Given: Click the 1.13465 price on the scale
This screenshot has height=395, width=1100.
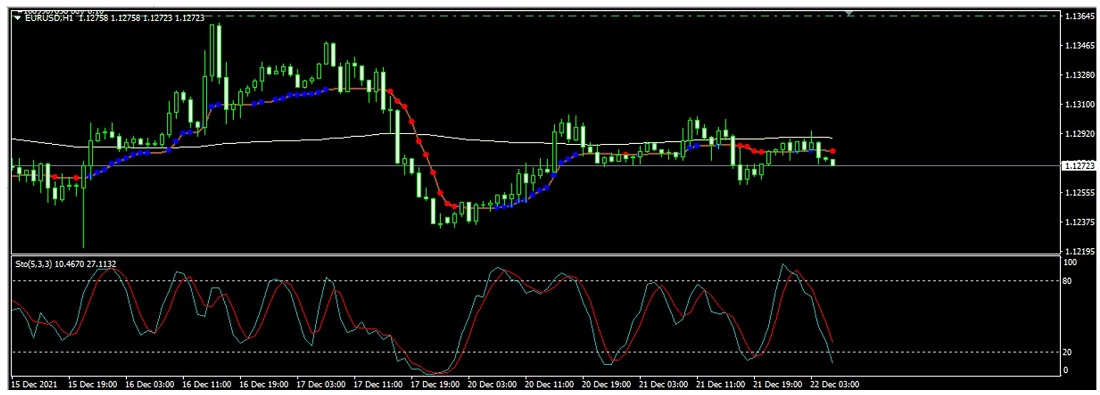Looking at the screenshot, I should coord(1080,45).
